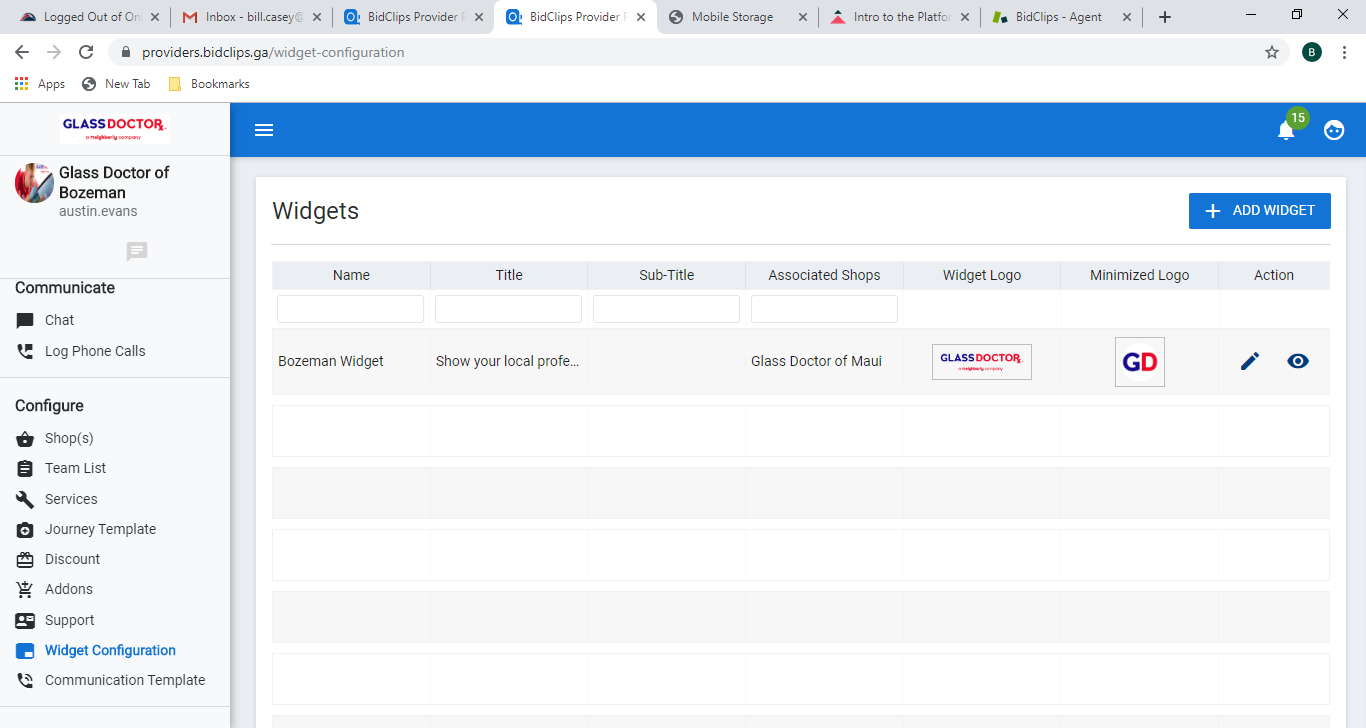Reload the page with refresh icon
Viewport: 1366px width, 728px height.
click(86, 52)
